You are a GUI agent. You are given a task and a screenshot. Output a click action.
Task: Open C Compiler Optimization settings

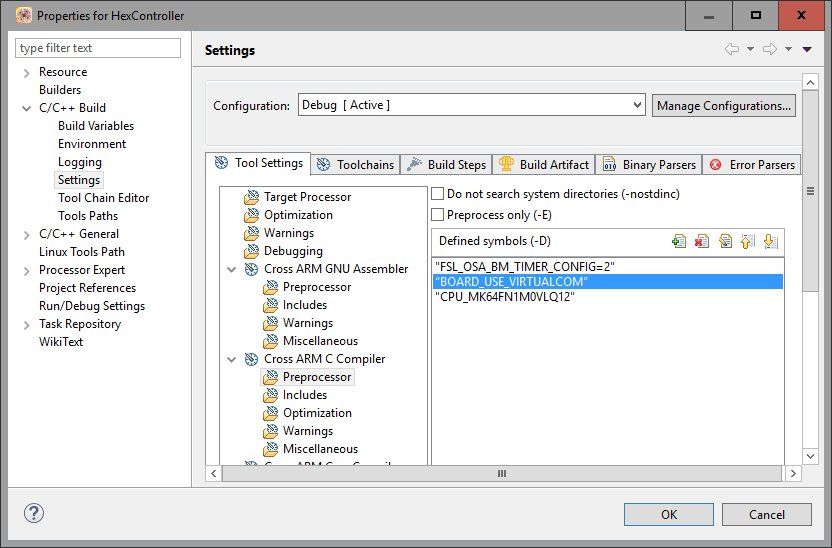(x=317, y=413)
